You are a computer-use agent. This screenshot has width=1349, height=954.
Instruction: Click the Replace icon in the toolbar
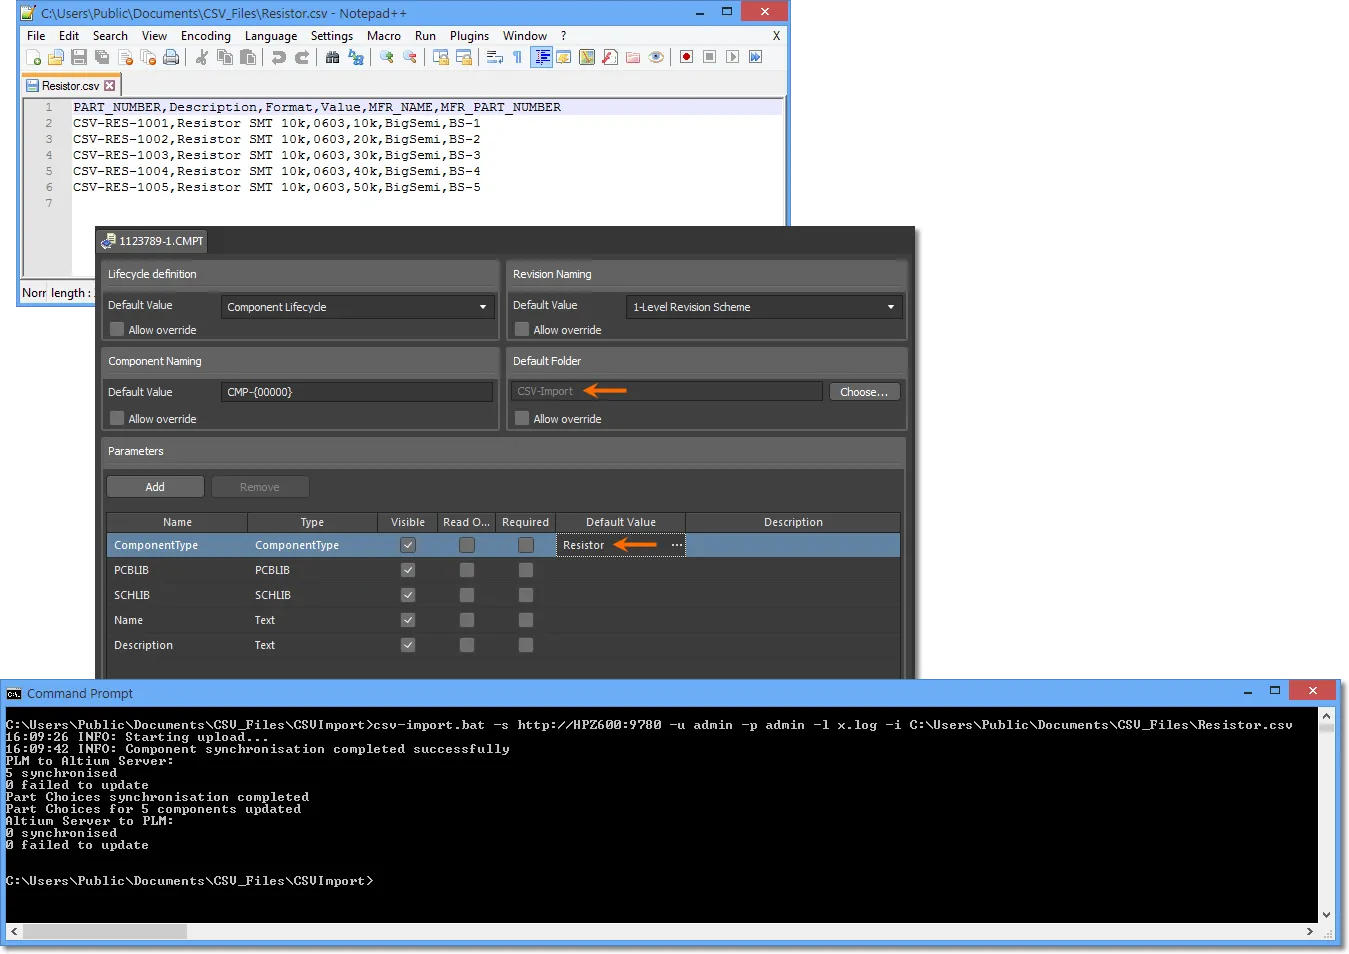tap(355, 57)
